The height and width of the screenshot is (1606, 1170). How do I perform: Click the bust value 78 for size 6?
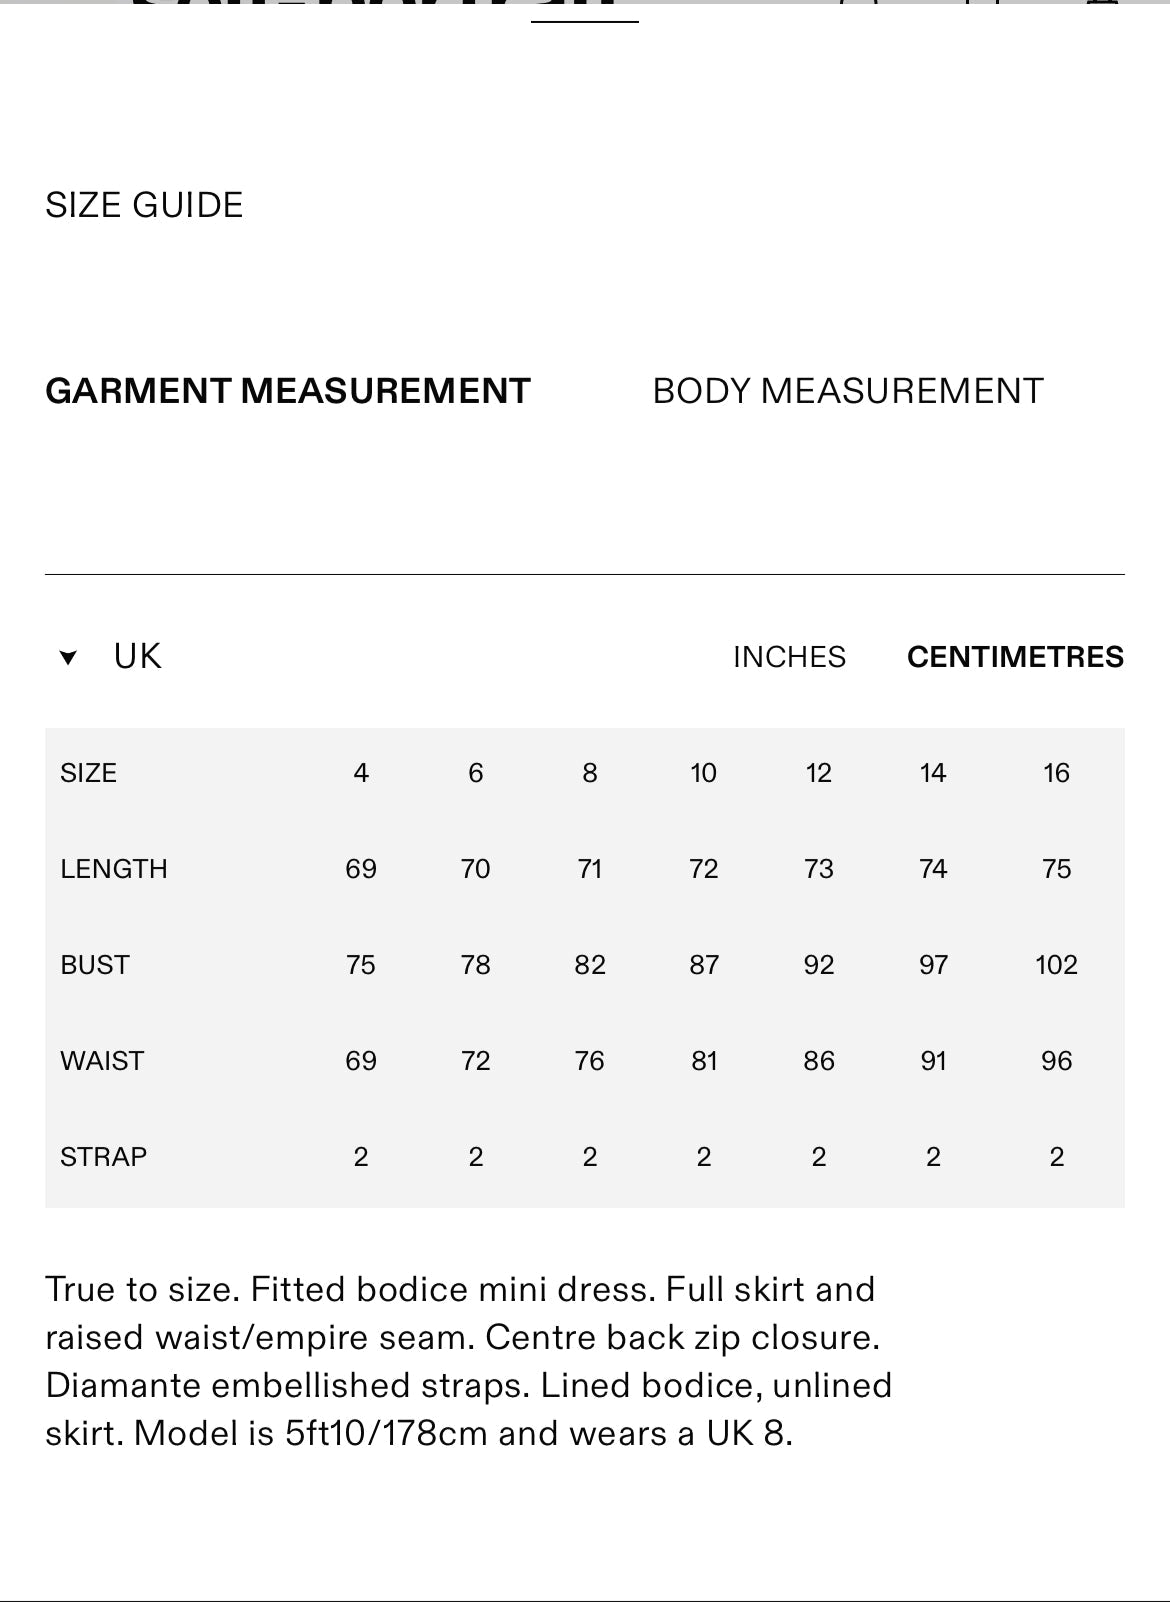point(475,965)
